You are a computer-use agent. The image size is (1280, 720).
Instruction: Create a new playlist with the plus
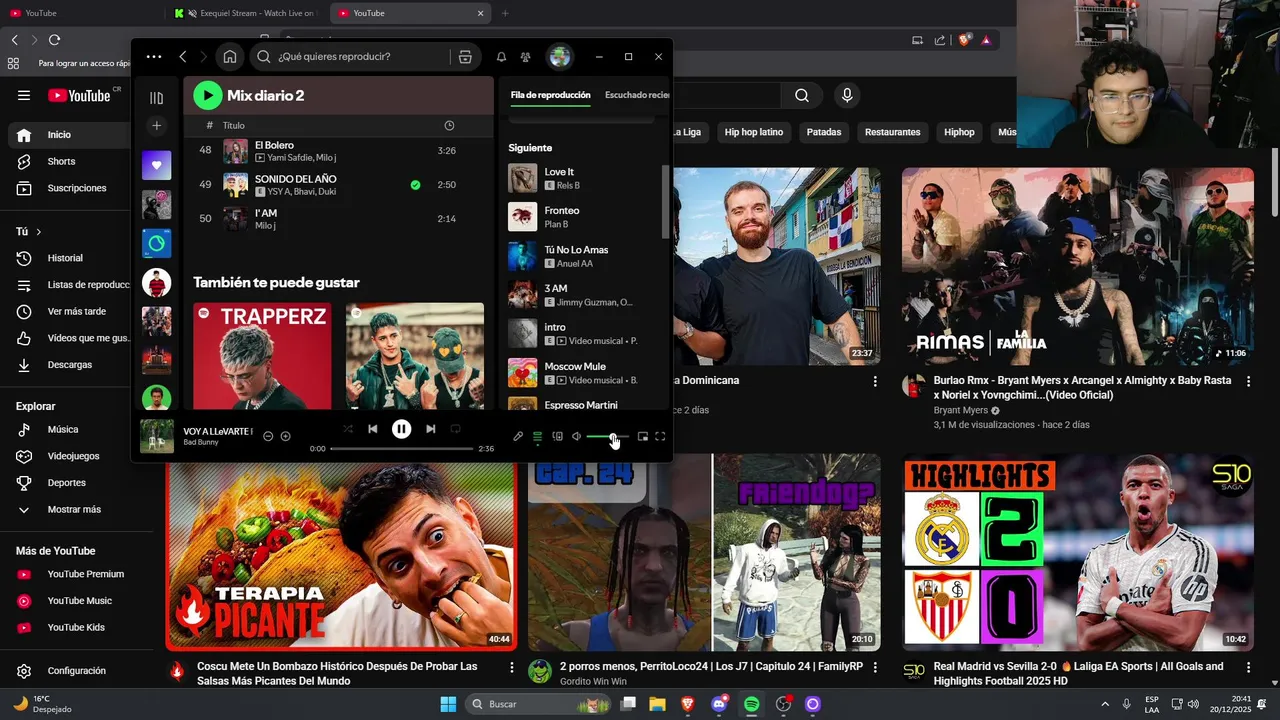156,126
